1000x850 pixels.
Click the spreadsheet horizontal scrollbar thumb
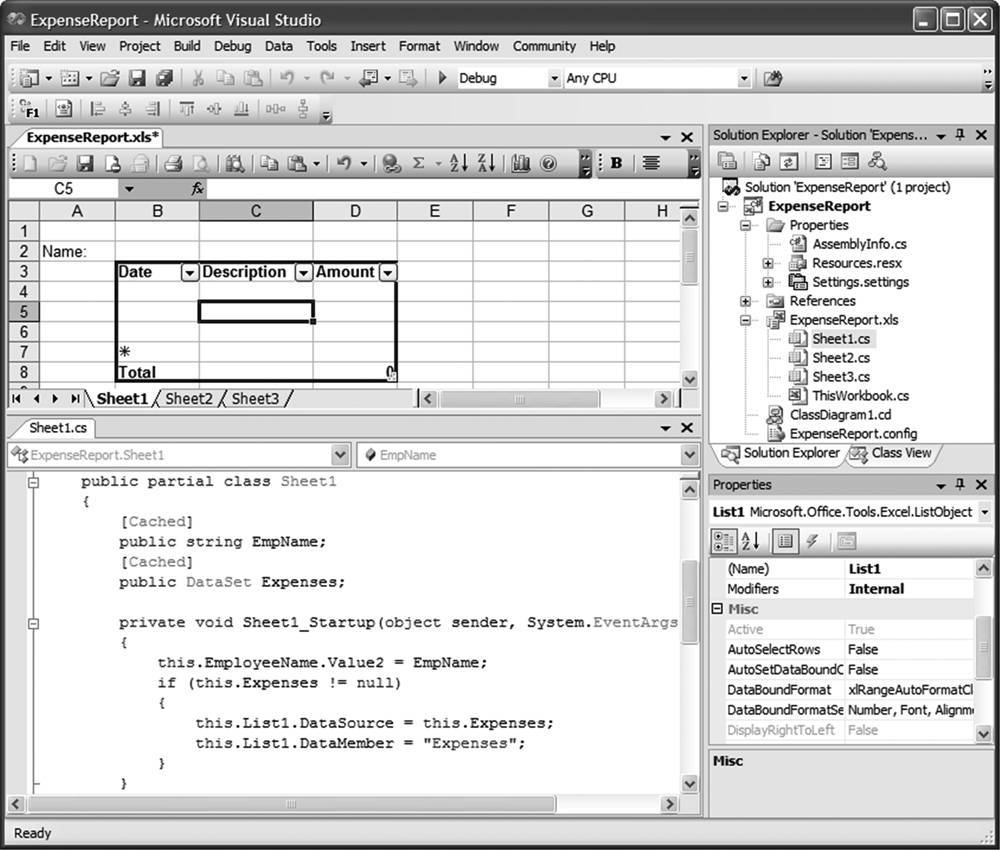[x=519, y=399]
